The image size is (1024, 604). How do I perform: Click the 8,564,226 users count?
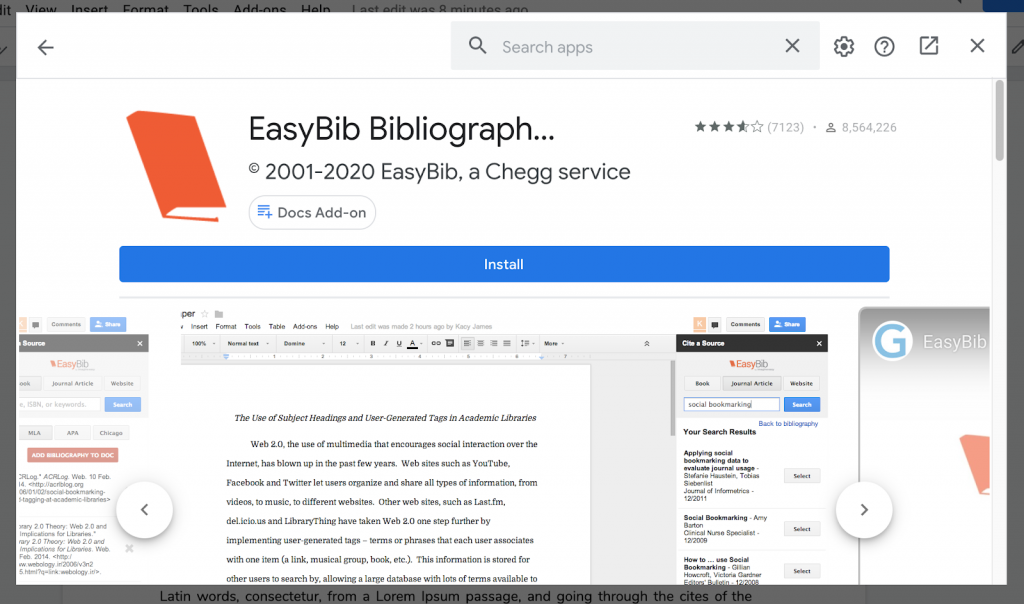tap(861, 127)
